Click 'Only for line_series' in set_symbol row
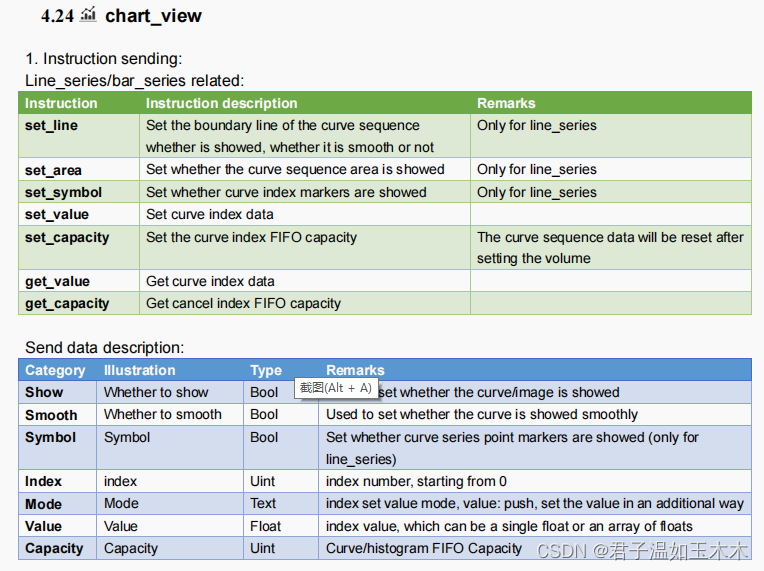This screenshot has width=764, height=571. pos(536,192)
